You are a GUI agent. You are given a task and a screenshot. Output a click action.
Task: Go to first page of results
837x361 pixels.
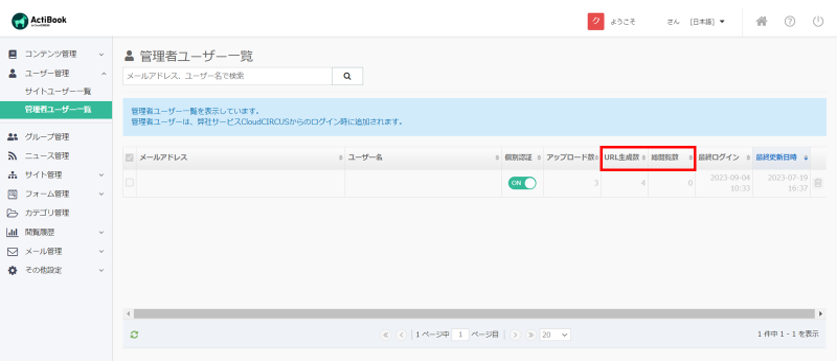tap(385, 335)
